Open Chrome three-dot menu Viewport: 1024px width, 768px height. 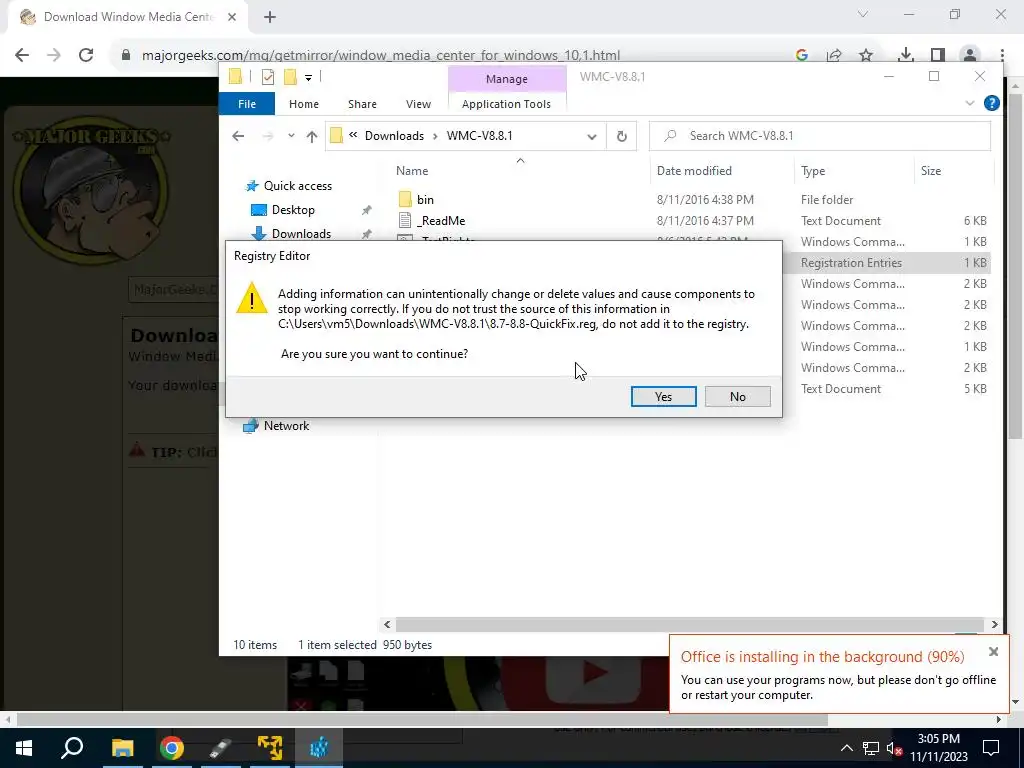(x=1002, y=55)
